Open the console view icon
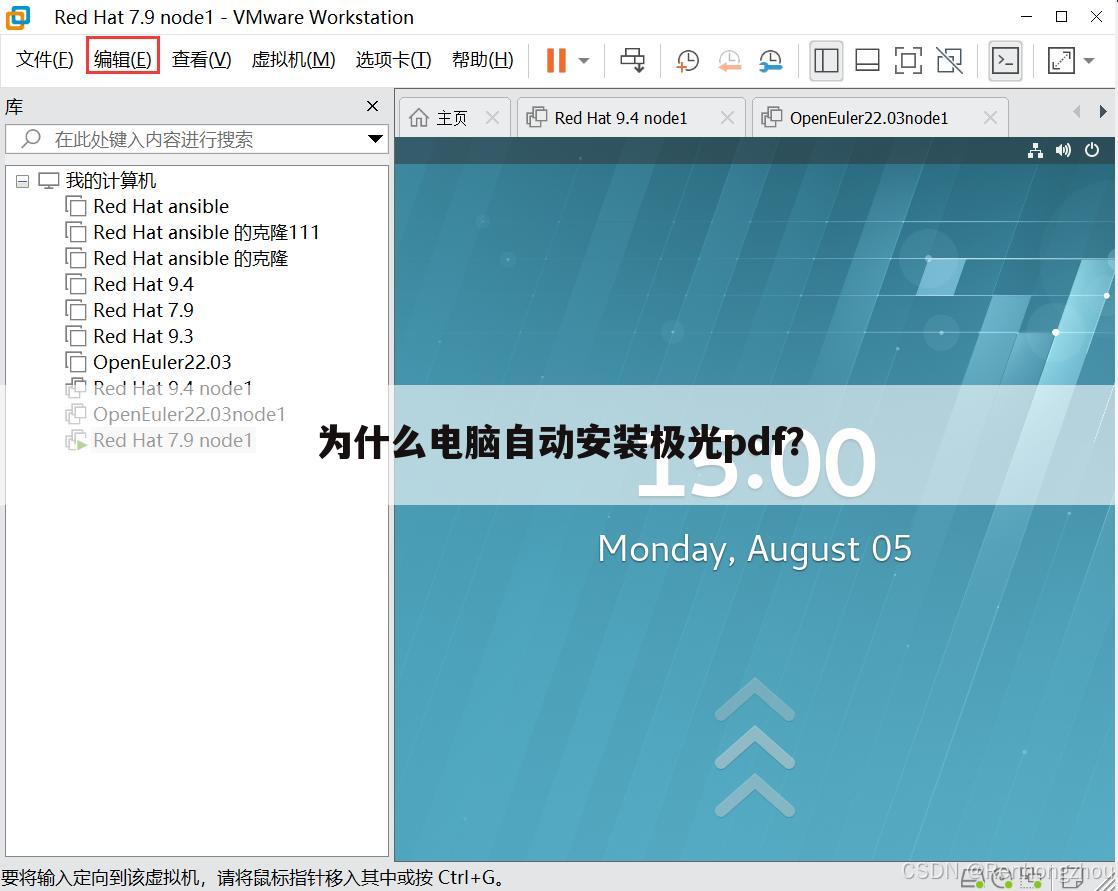This screenshot has width=1118, height=891. pyautogui.click(x=1005, y=60)
